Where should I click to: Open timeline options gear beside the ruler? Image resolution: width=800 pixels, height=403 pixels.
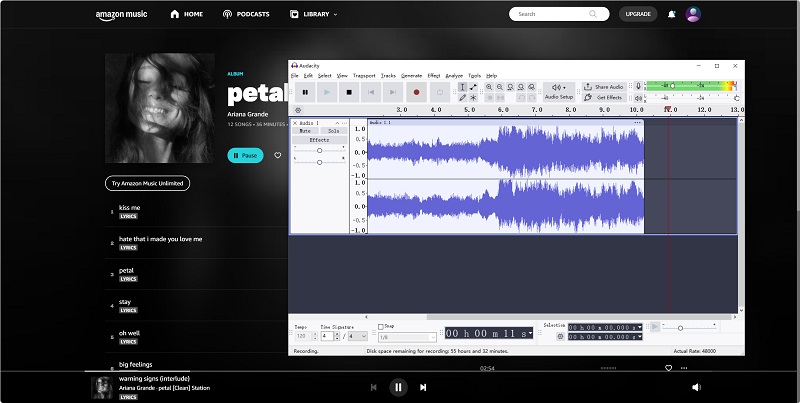(298, 110)
